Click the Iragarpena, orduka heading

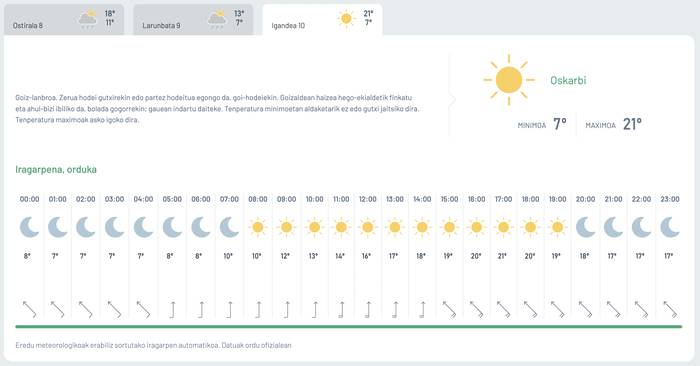click(56, 169)
